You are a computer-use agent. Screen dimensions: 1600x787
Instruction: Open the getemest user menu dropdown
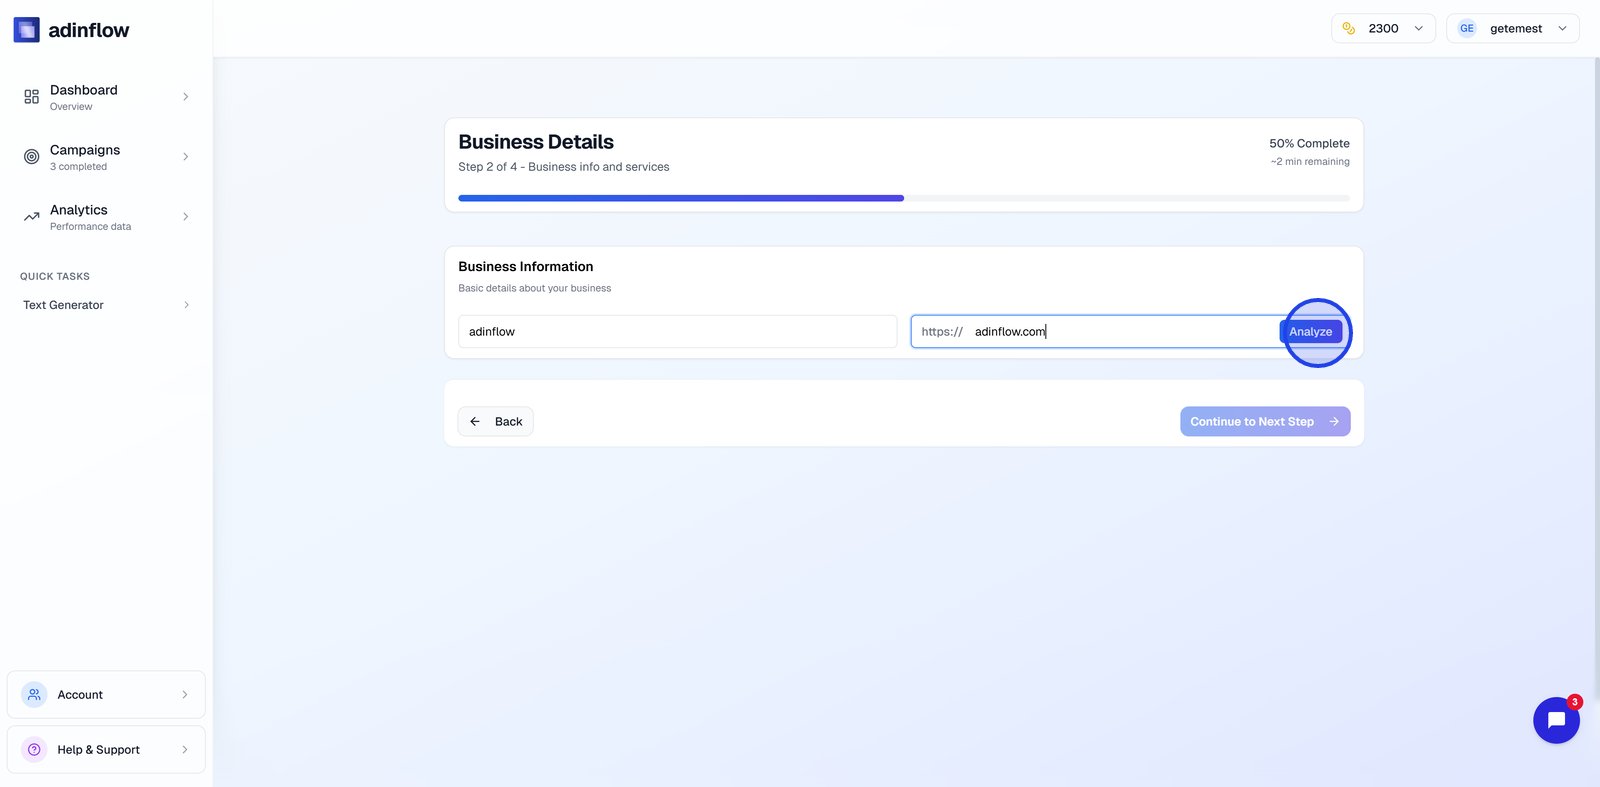pyautogui.click(x=1562, y=29)
